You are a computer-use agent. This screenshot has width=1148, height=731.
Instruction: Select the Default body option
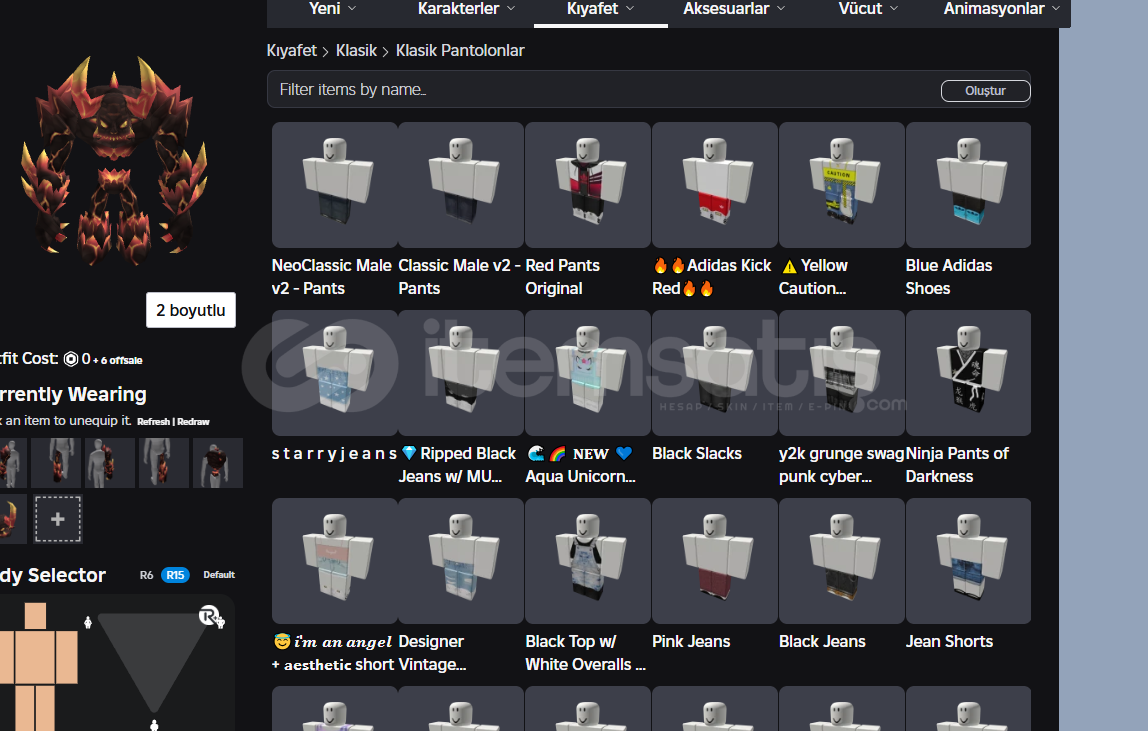pyautogui.click(x=219, y=575)
